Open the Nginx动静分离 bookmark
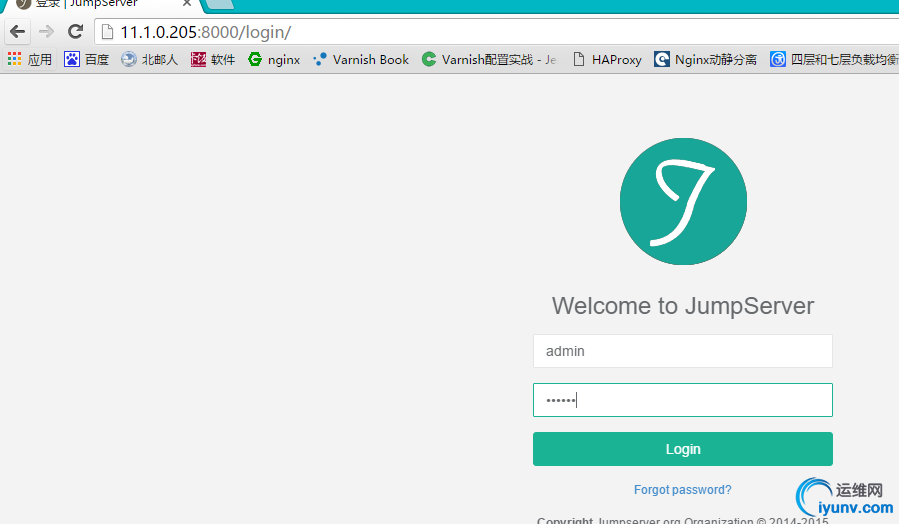This screenshot has width=899, height=524. [x=706, y=60]
